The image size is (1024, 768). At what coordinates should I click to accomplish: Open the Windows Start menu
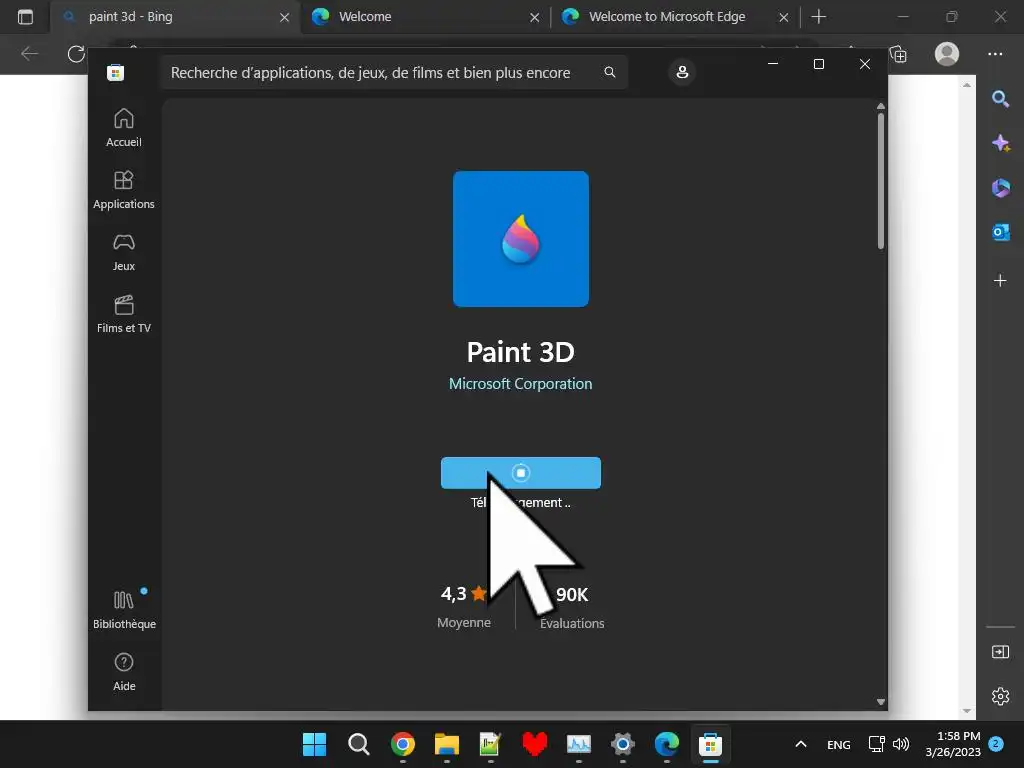pos(314,744)
